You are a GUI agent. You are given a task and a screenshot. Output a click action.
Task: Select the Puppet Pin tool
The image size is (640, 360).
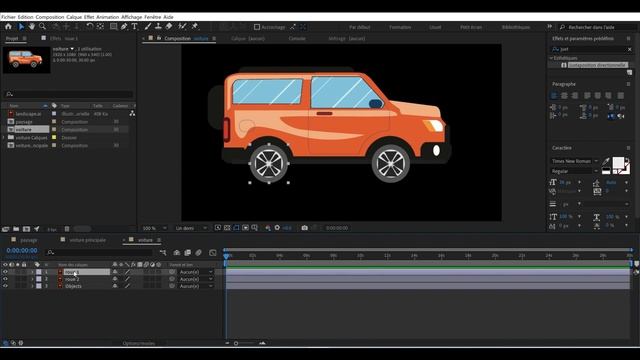point(195,27)
